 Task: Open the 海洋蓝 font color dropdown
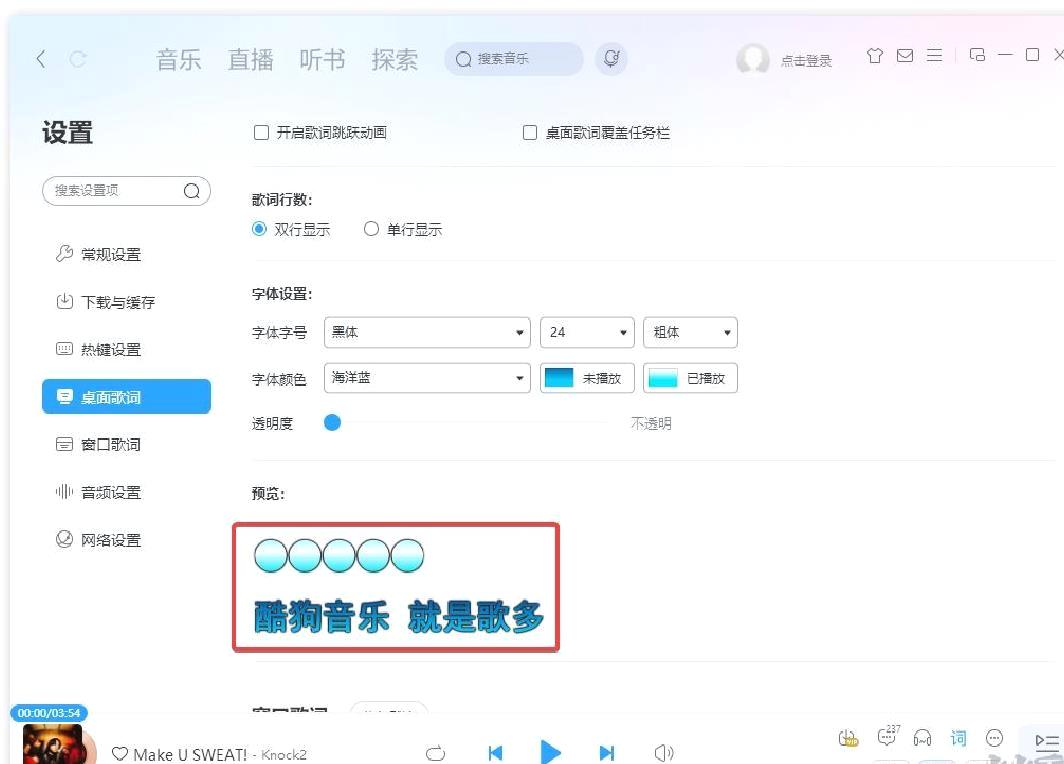tap(428, 378)
